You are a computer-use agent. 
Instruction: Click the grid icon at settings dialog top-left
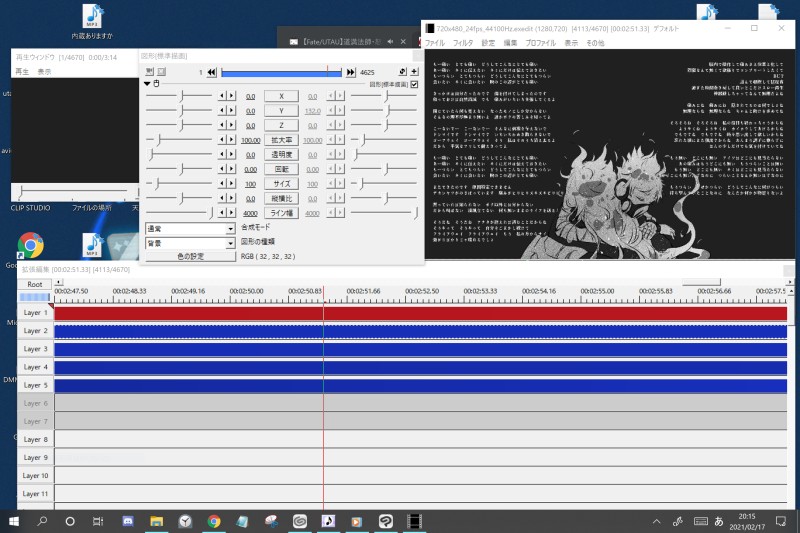pos(149,71)
